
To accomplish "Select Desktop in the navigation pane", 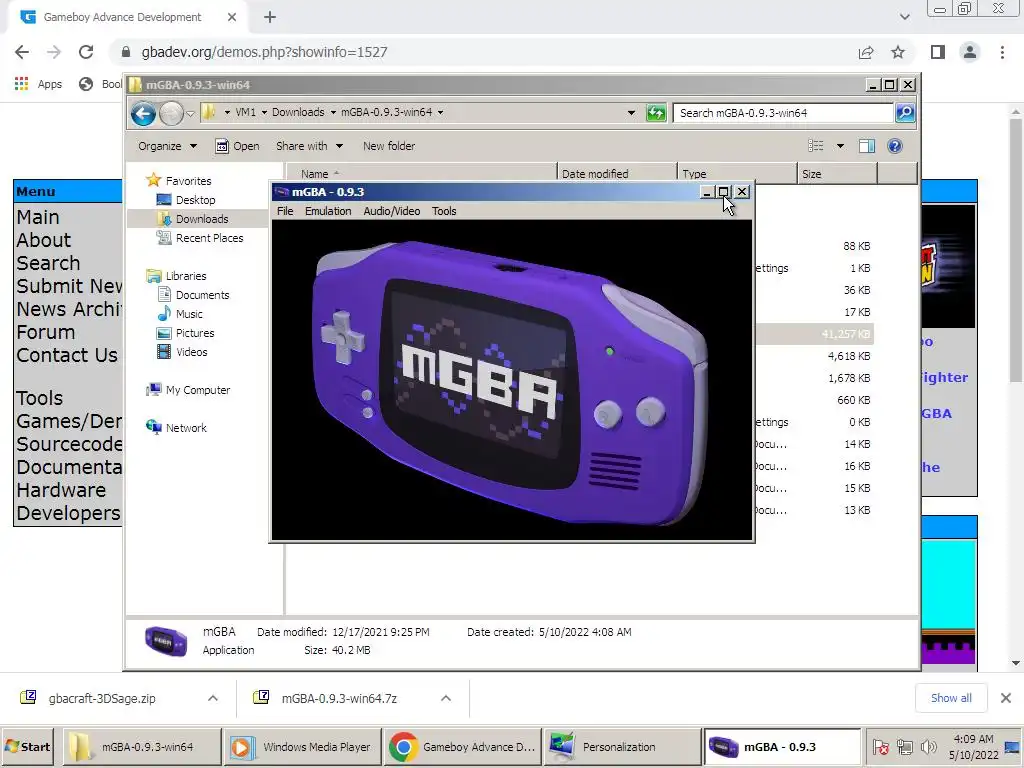I will (x=195, y=200).
